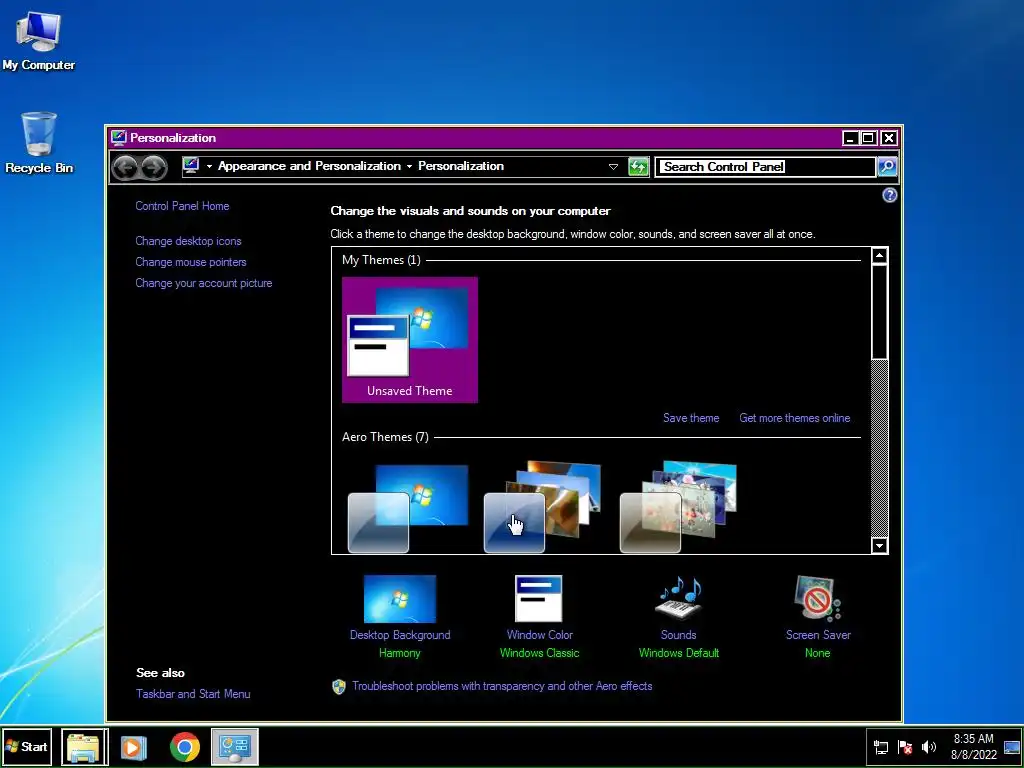The width and height of the screenshot is (1024, 768).
Task: Click the theme list scrollbar thumb
Action: click(x=880, y=312)
